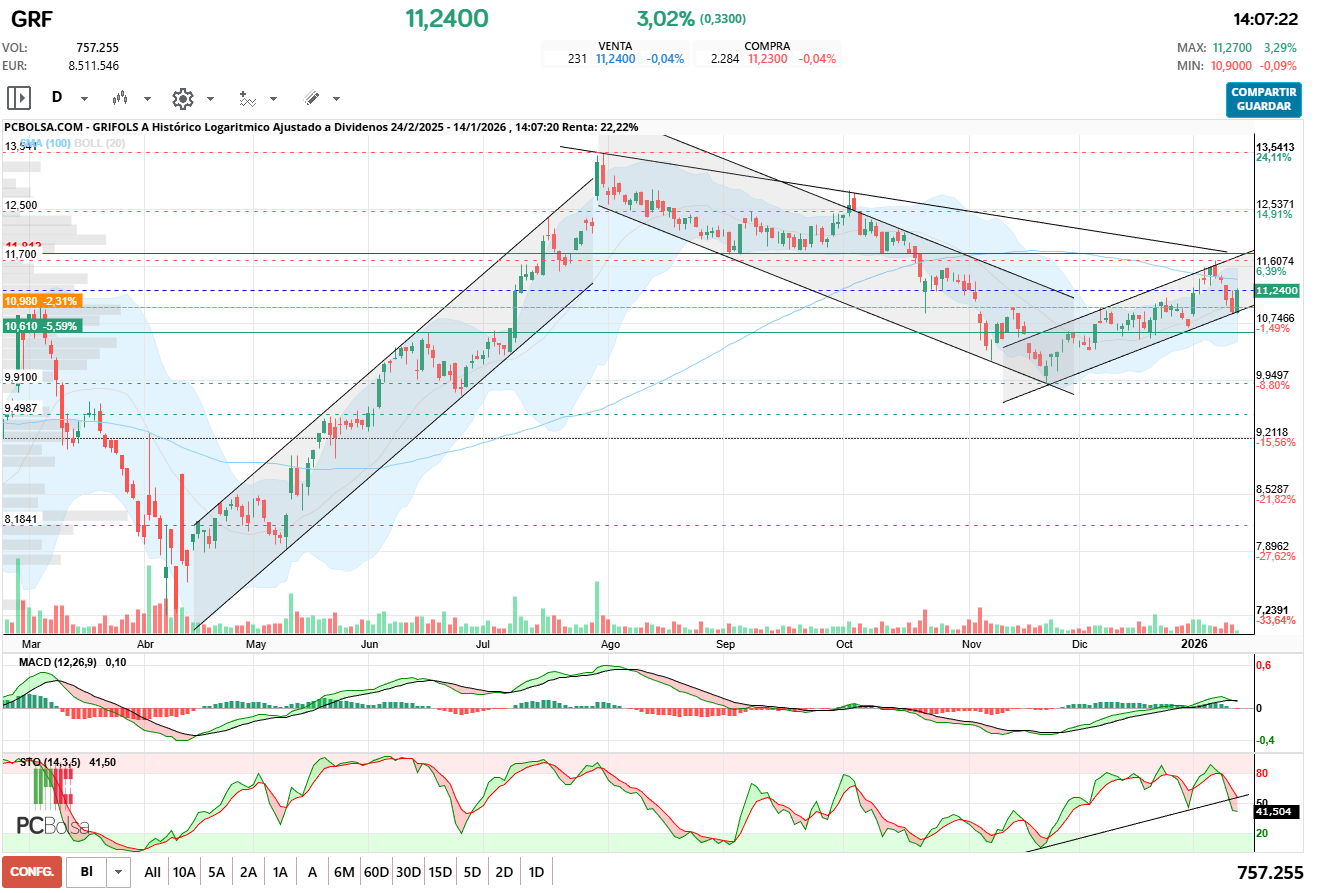Click the 2026 date axis label

[1196, 644]
